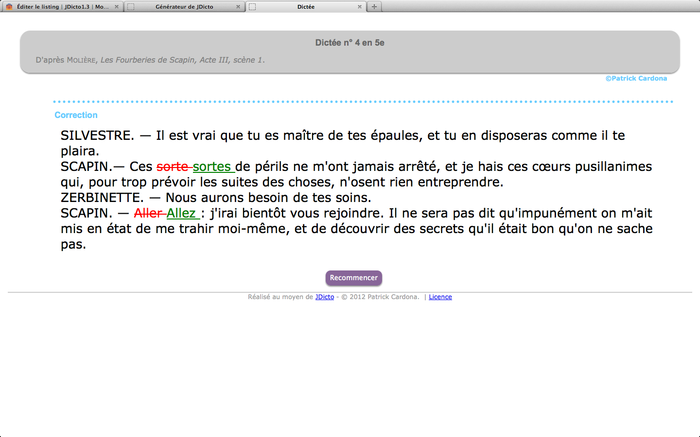This screenshot has width=700, height=437.
Task: Open a new tab with the plus button
Action: 374,6
